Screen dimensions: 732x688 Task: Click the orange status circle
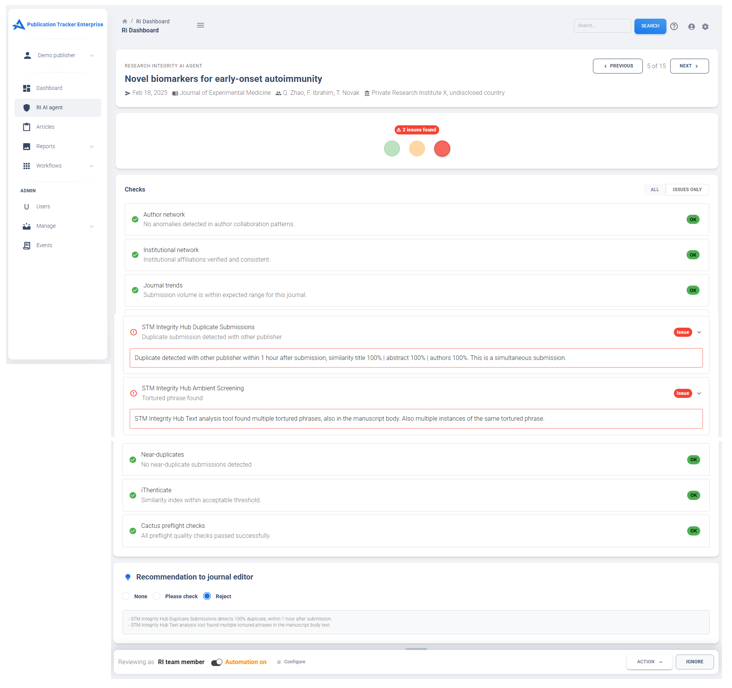pos(417,149)
